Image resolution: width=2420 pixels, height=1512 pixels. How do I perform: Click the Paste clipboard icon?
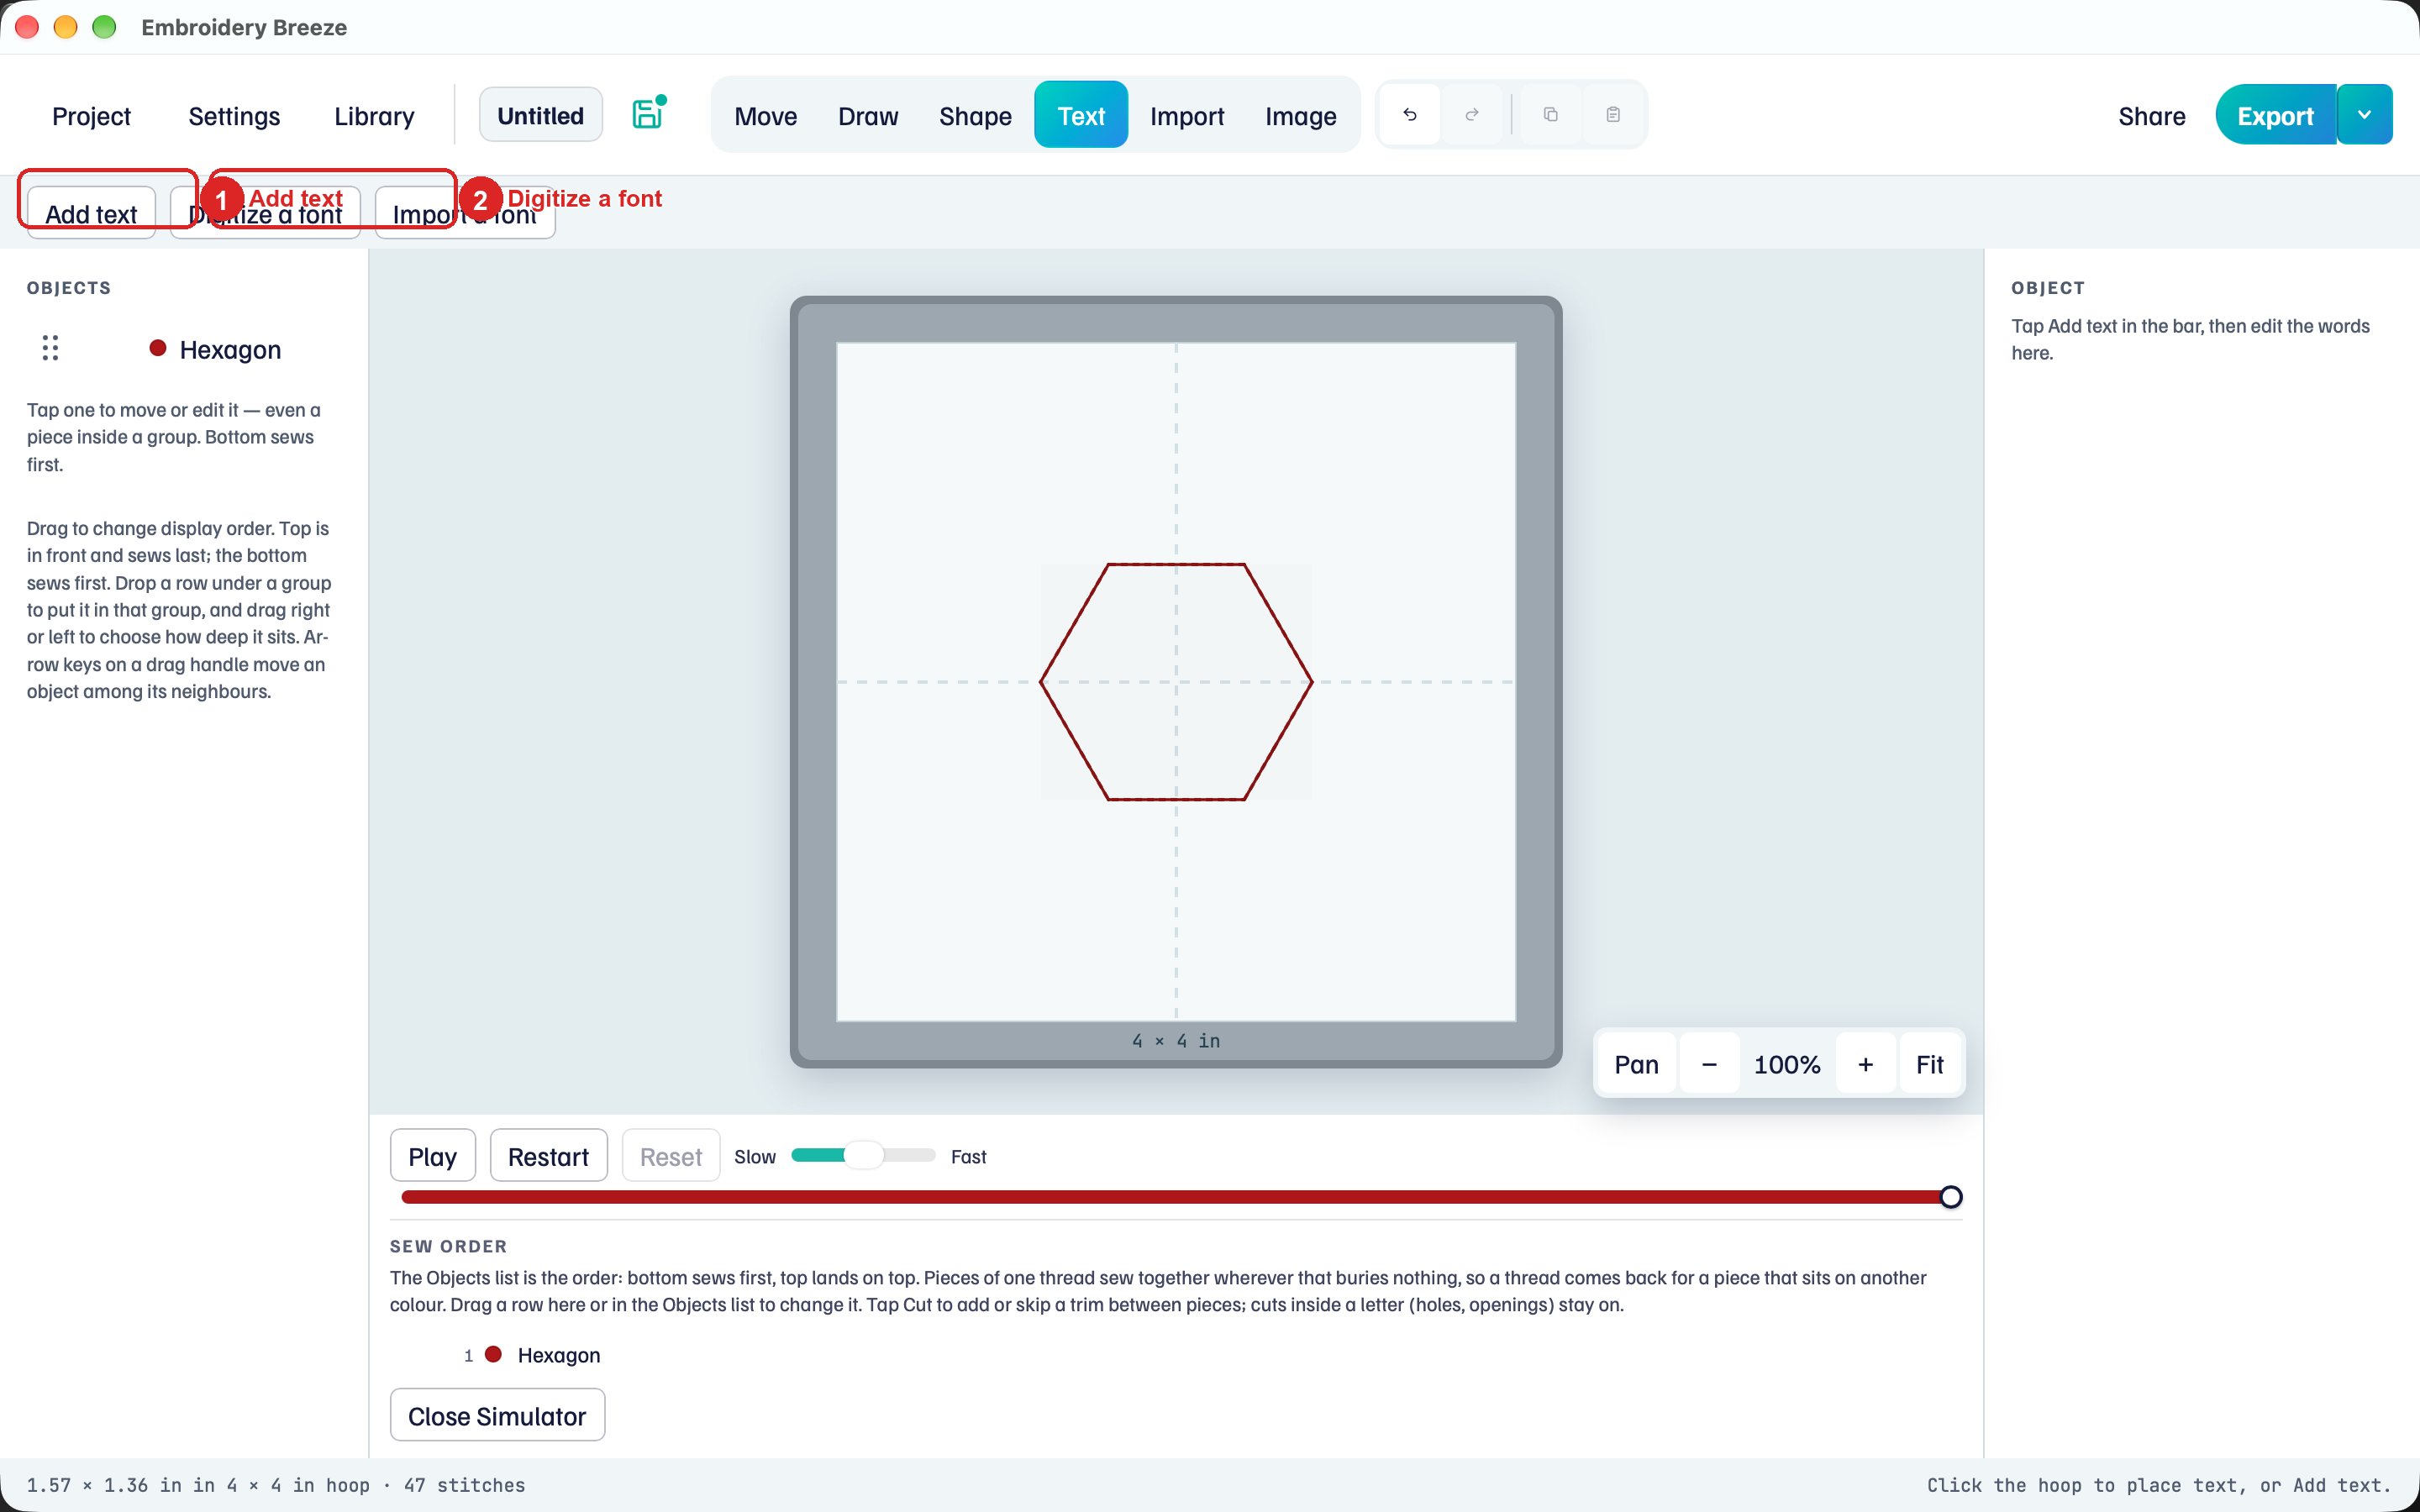pos(1613,115)
